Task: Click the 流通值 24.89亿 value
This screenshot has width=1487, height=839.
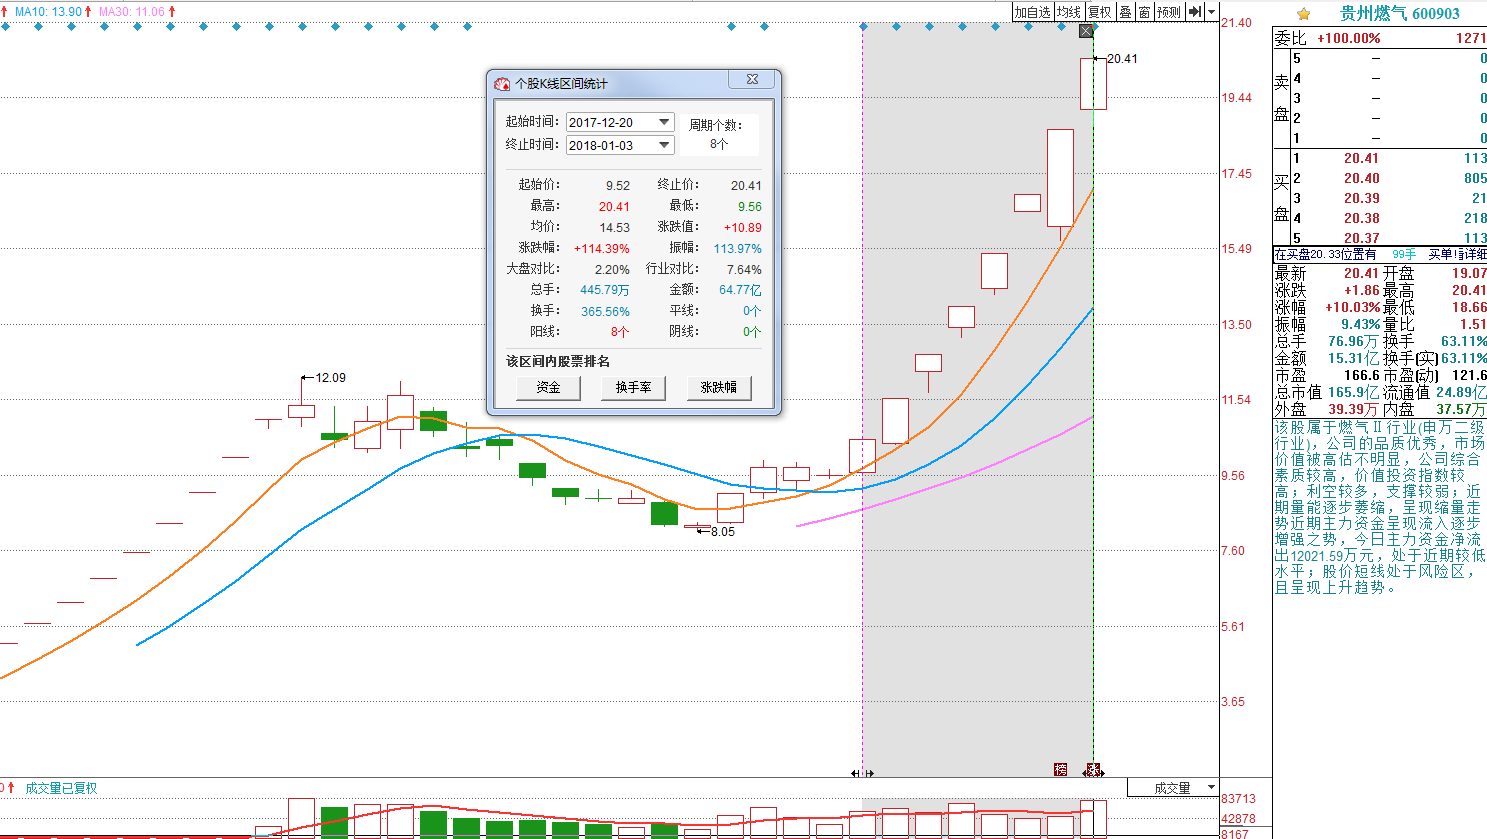Action: tap(1460, 393)
